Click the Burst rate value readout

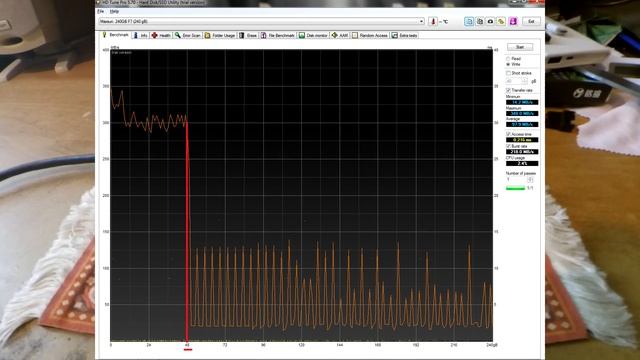coord(522,152)
